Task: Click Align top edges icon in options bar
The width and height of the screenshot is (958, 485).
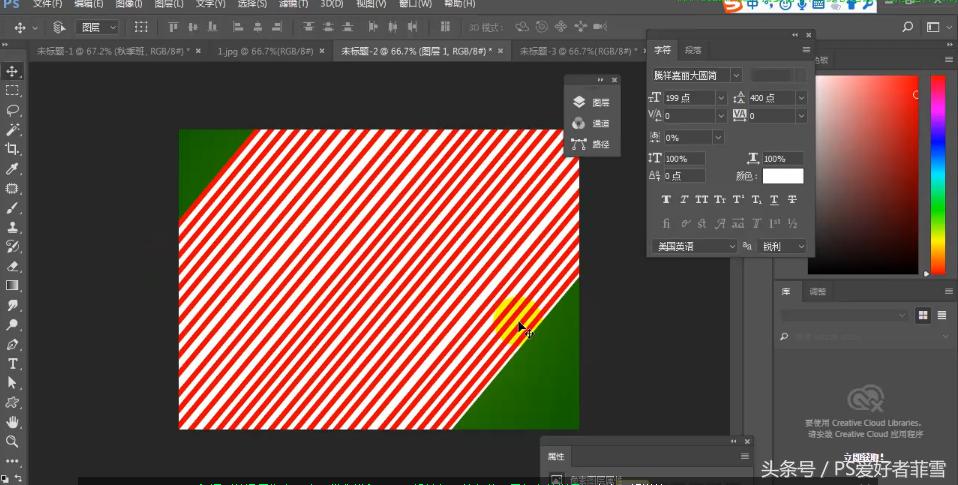Action: tap(174, 27)
